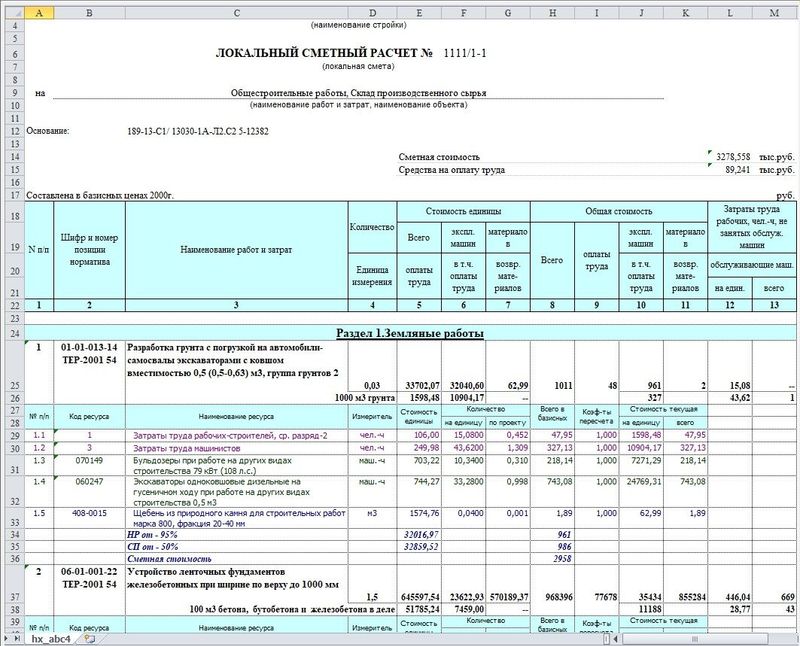Select row 36 by its row header
Viewport: 800px width, 646px height.
coord(14,559)
